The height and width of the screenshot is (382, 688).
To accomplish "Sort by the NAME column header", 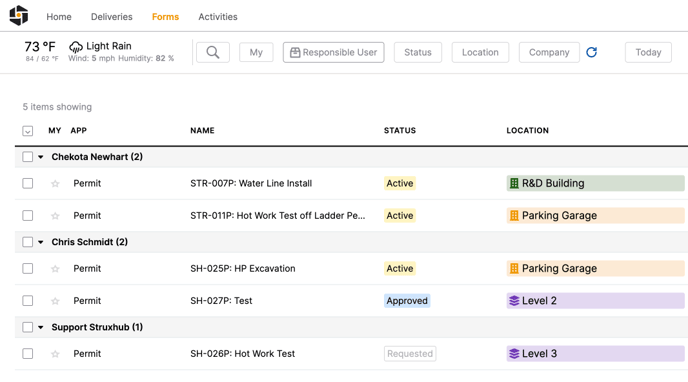I will (202, 131).
